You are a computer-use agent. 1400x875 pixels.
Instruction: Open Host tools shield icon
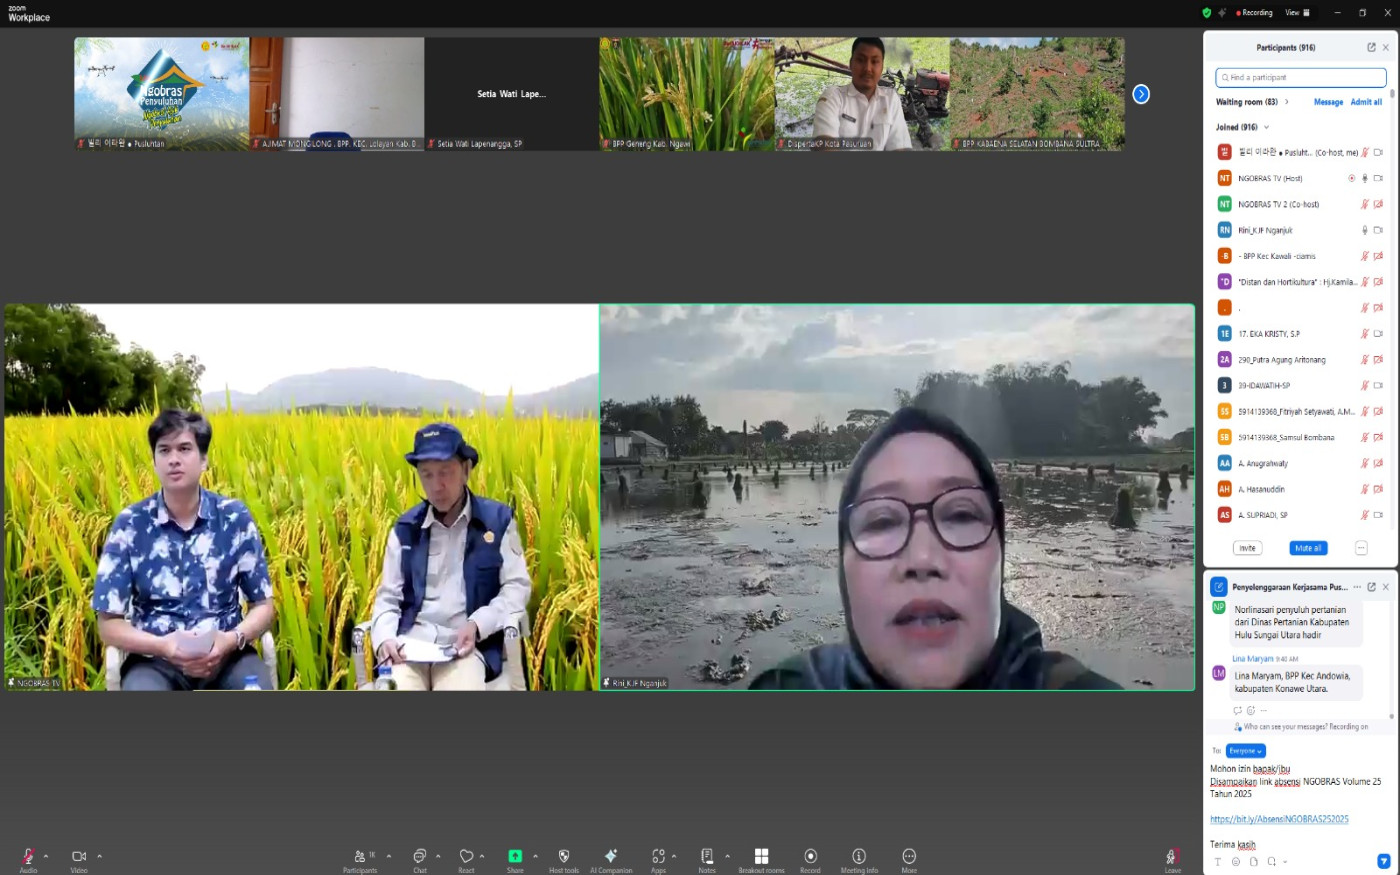click(x=564, y=857)
